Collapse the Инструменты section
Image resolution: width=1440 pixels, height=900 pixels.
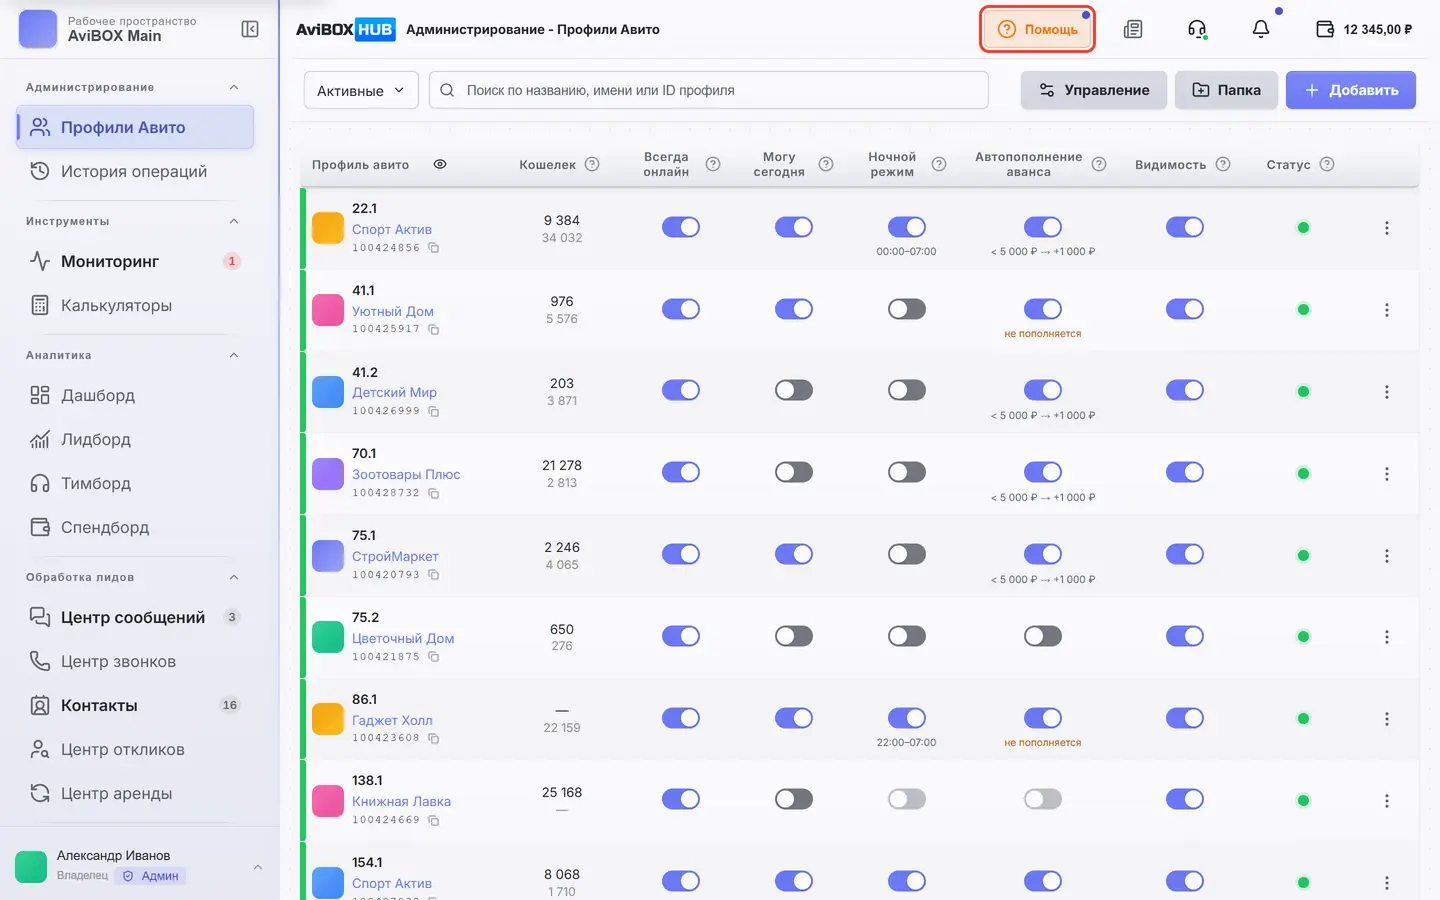[x=234, y=221]
